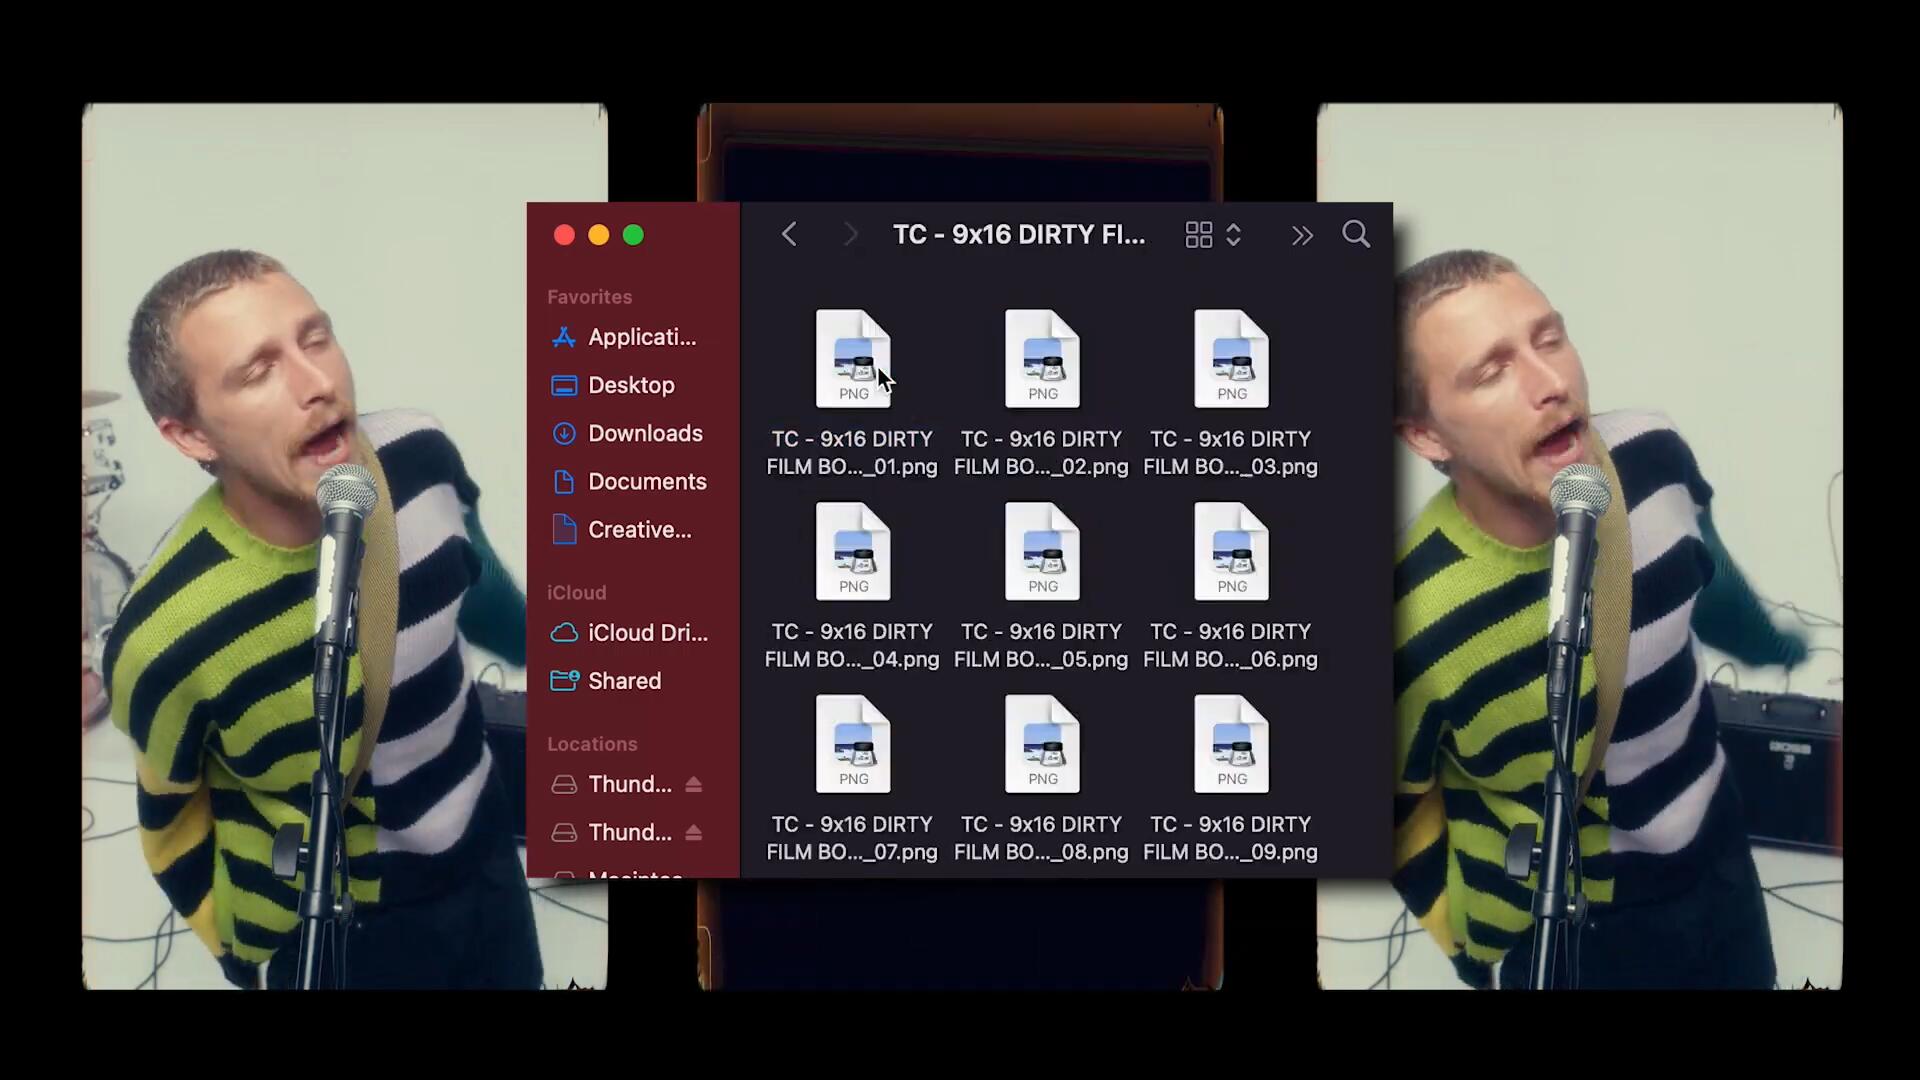Click the yellow minimize window button

598,235
